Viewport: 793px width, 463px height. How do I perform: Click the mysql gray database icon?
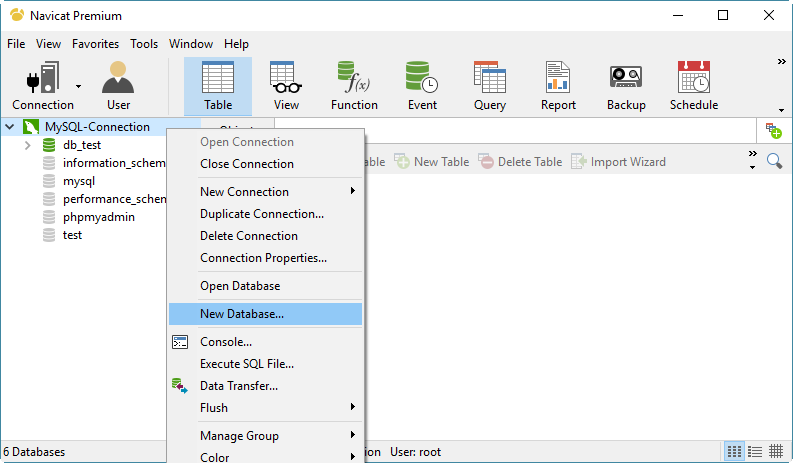pos(49,181)
